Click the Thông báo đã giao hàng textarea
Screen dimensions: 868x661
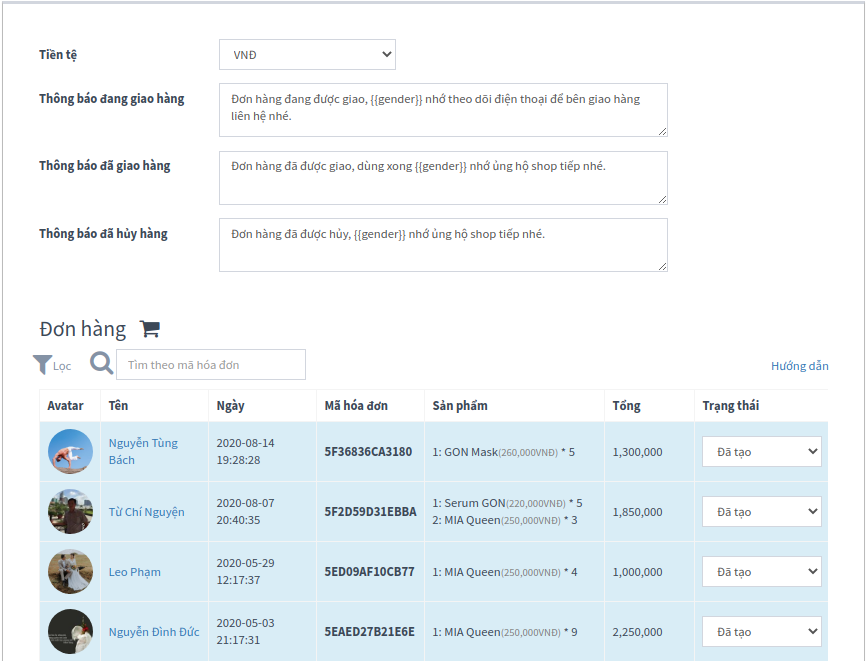point(443,178)
